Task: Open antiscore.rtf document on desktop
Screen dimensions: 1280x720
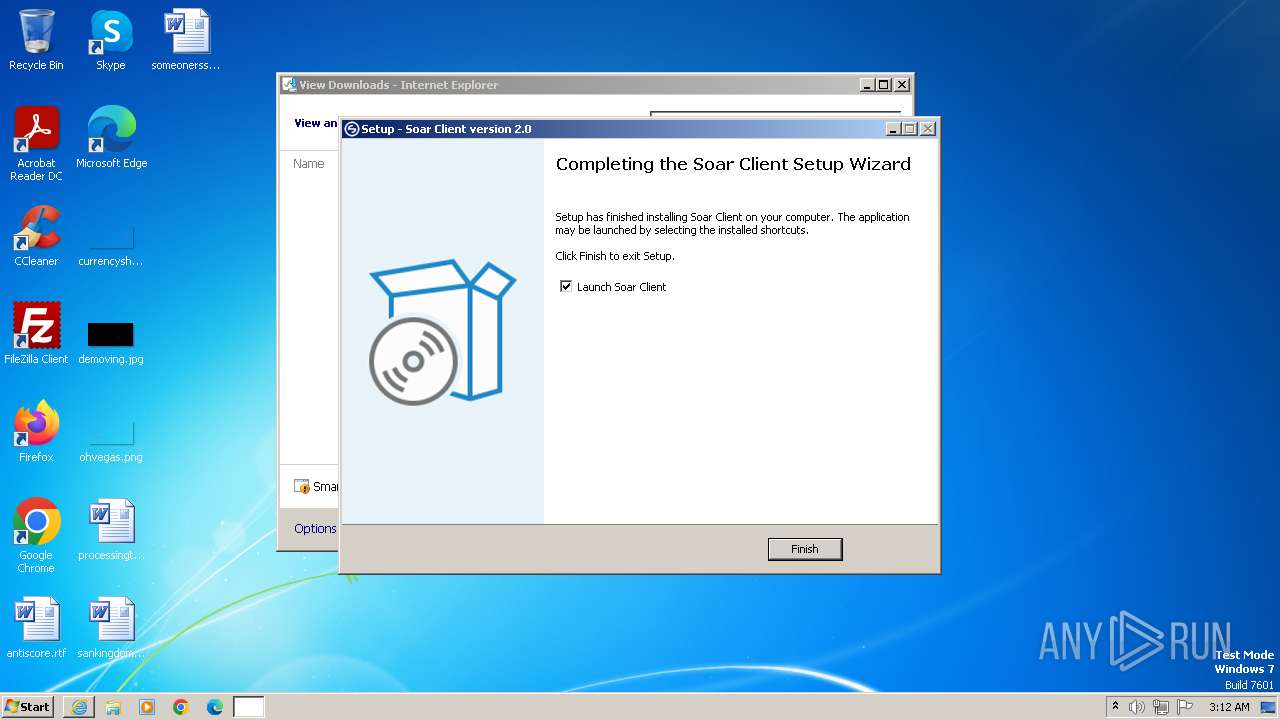Action: click(36, 628)
